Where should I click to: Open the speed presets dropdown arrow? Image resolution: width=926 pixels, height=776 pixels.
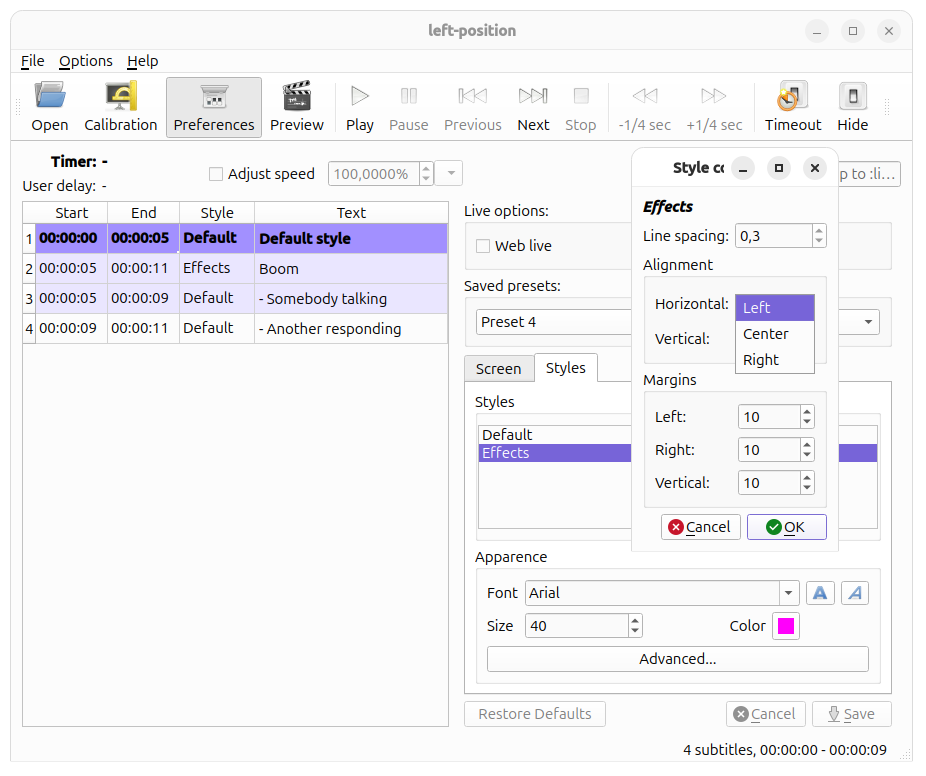click(451, 173)
